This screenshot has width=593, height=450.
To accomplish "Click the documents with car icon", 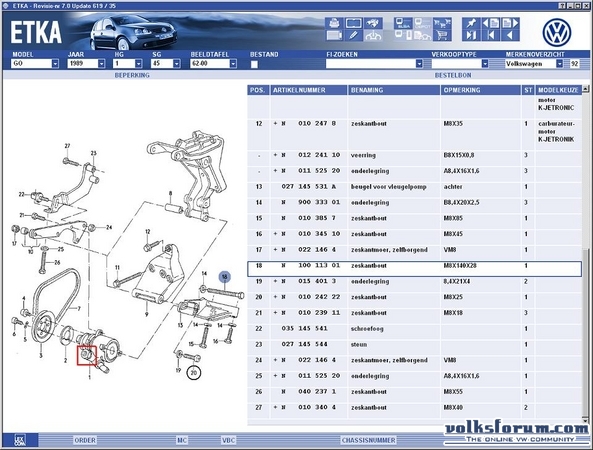I will 422,36.
